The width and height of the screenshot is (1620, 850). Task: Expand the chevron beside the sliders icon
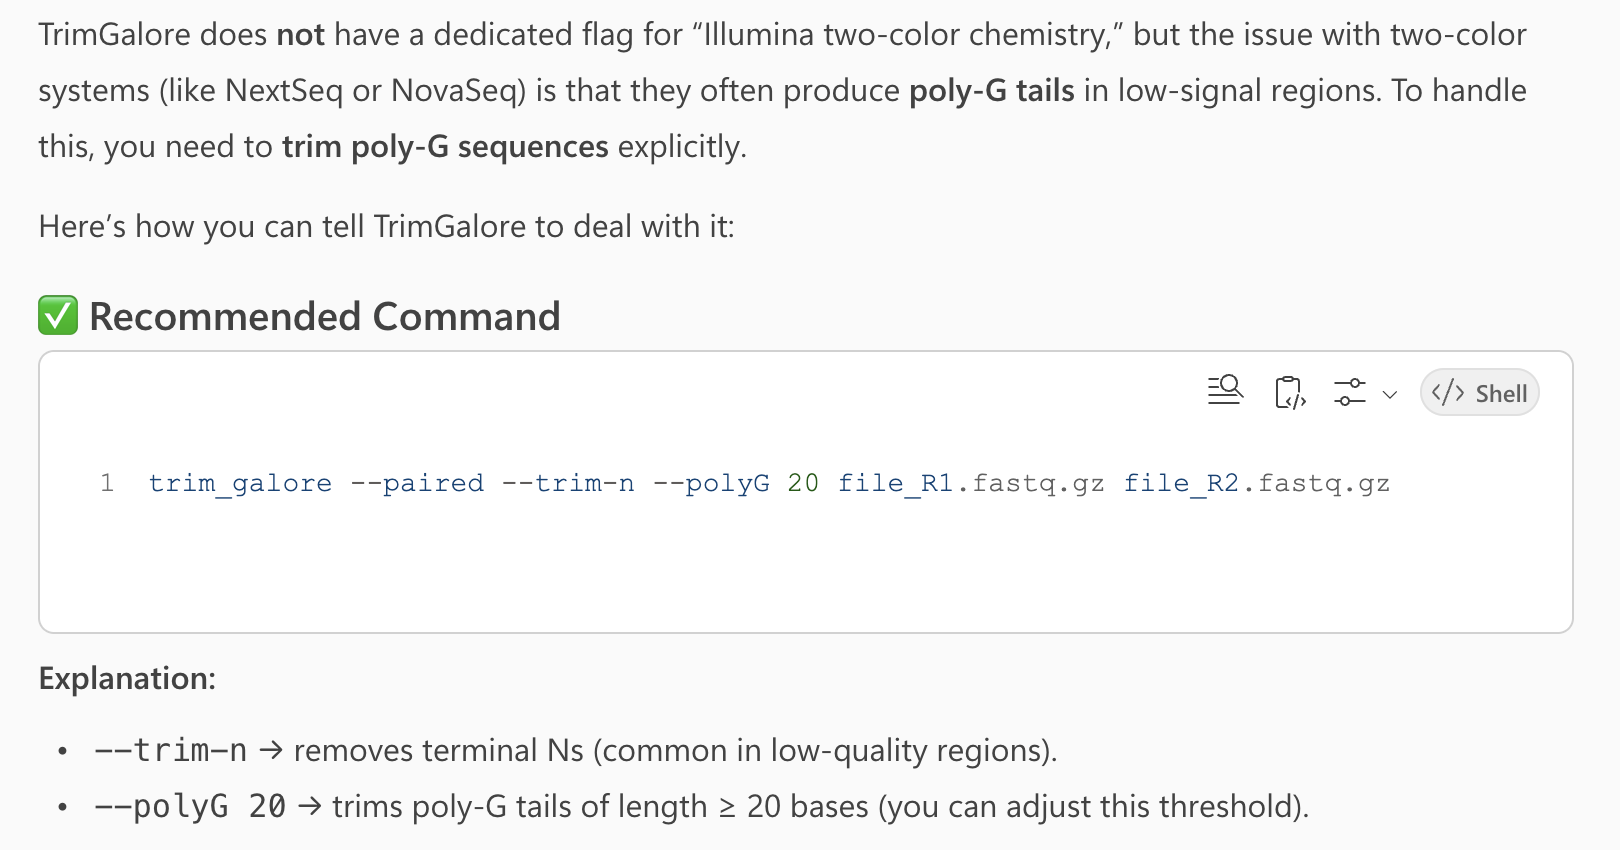[x=1390, y=394]
